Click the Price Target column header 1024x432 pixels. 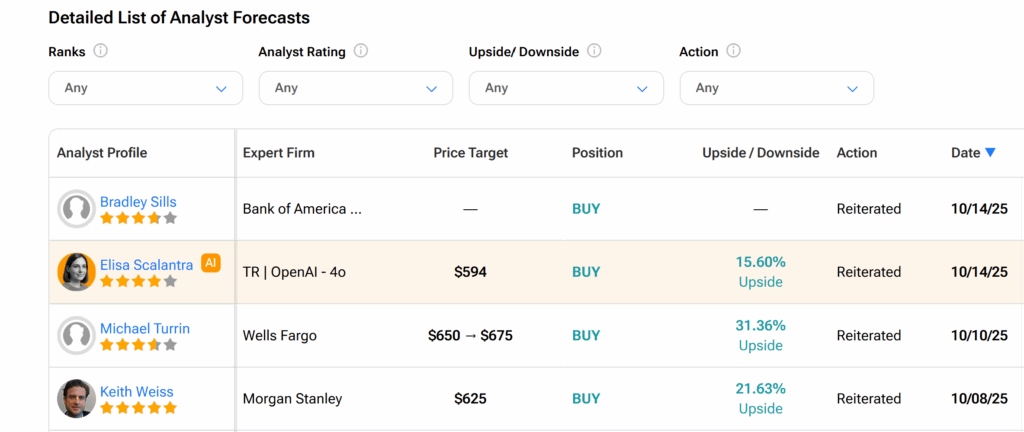470,153
